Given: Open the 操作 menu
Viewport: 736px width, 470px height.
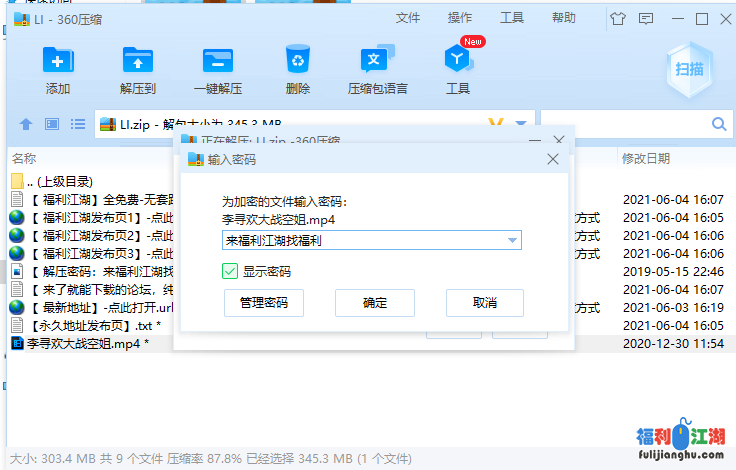Looking at the screenshot, I should click(460, 18).
